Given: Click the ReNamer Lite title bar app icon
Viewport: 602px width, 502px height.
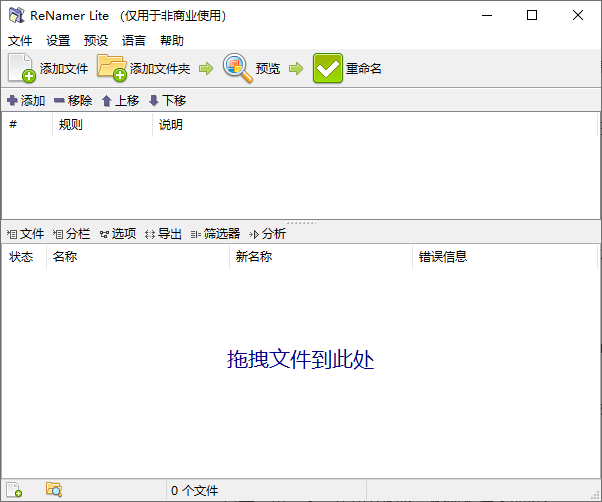Looking at the screenshot, I should [x=17, y=15].
